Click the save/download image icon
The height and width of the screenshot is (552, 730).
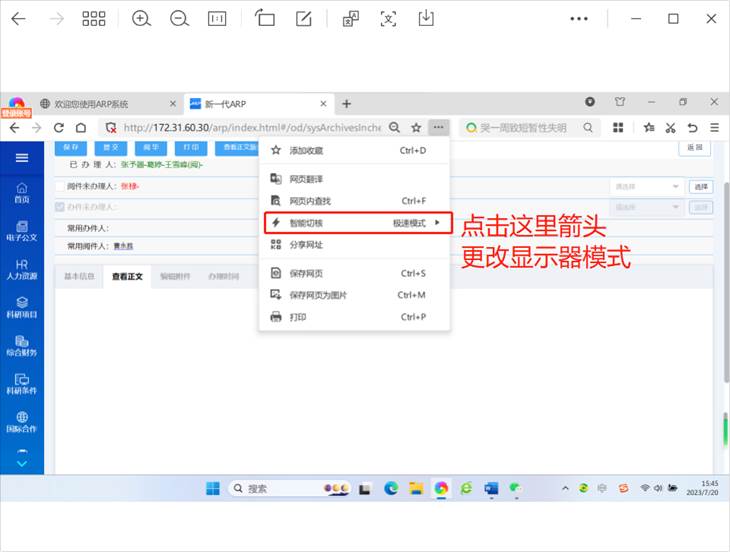pos(426,18)
